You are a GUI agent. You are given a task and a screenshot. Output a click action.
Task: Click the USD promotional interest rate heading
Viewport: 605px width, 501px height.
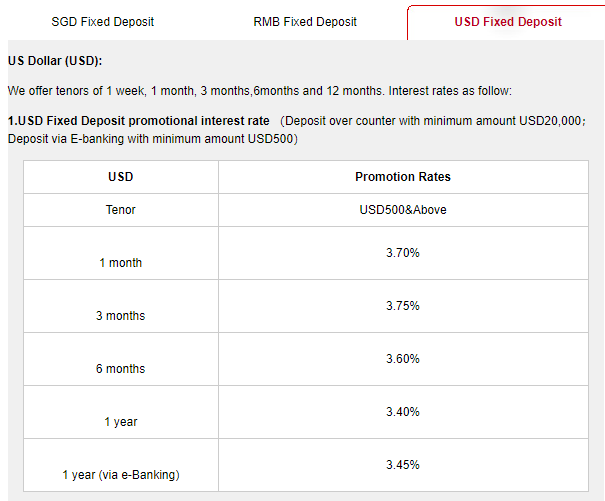pos(139,121)
